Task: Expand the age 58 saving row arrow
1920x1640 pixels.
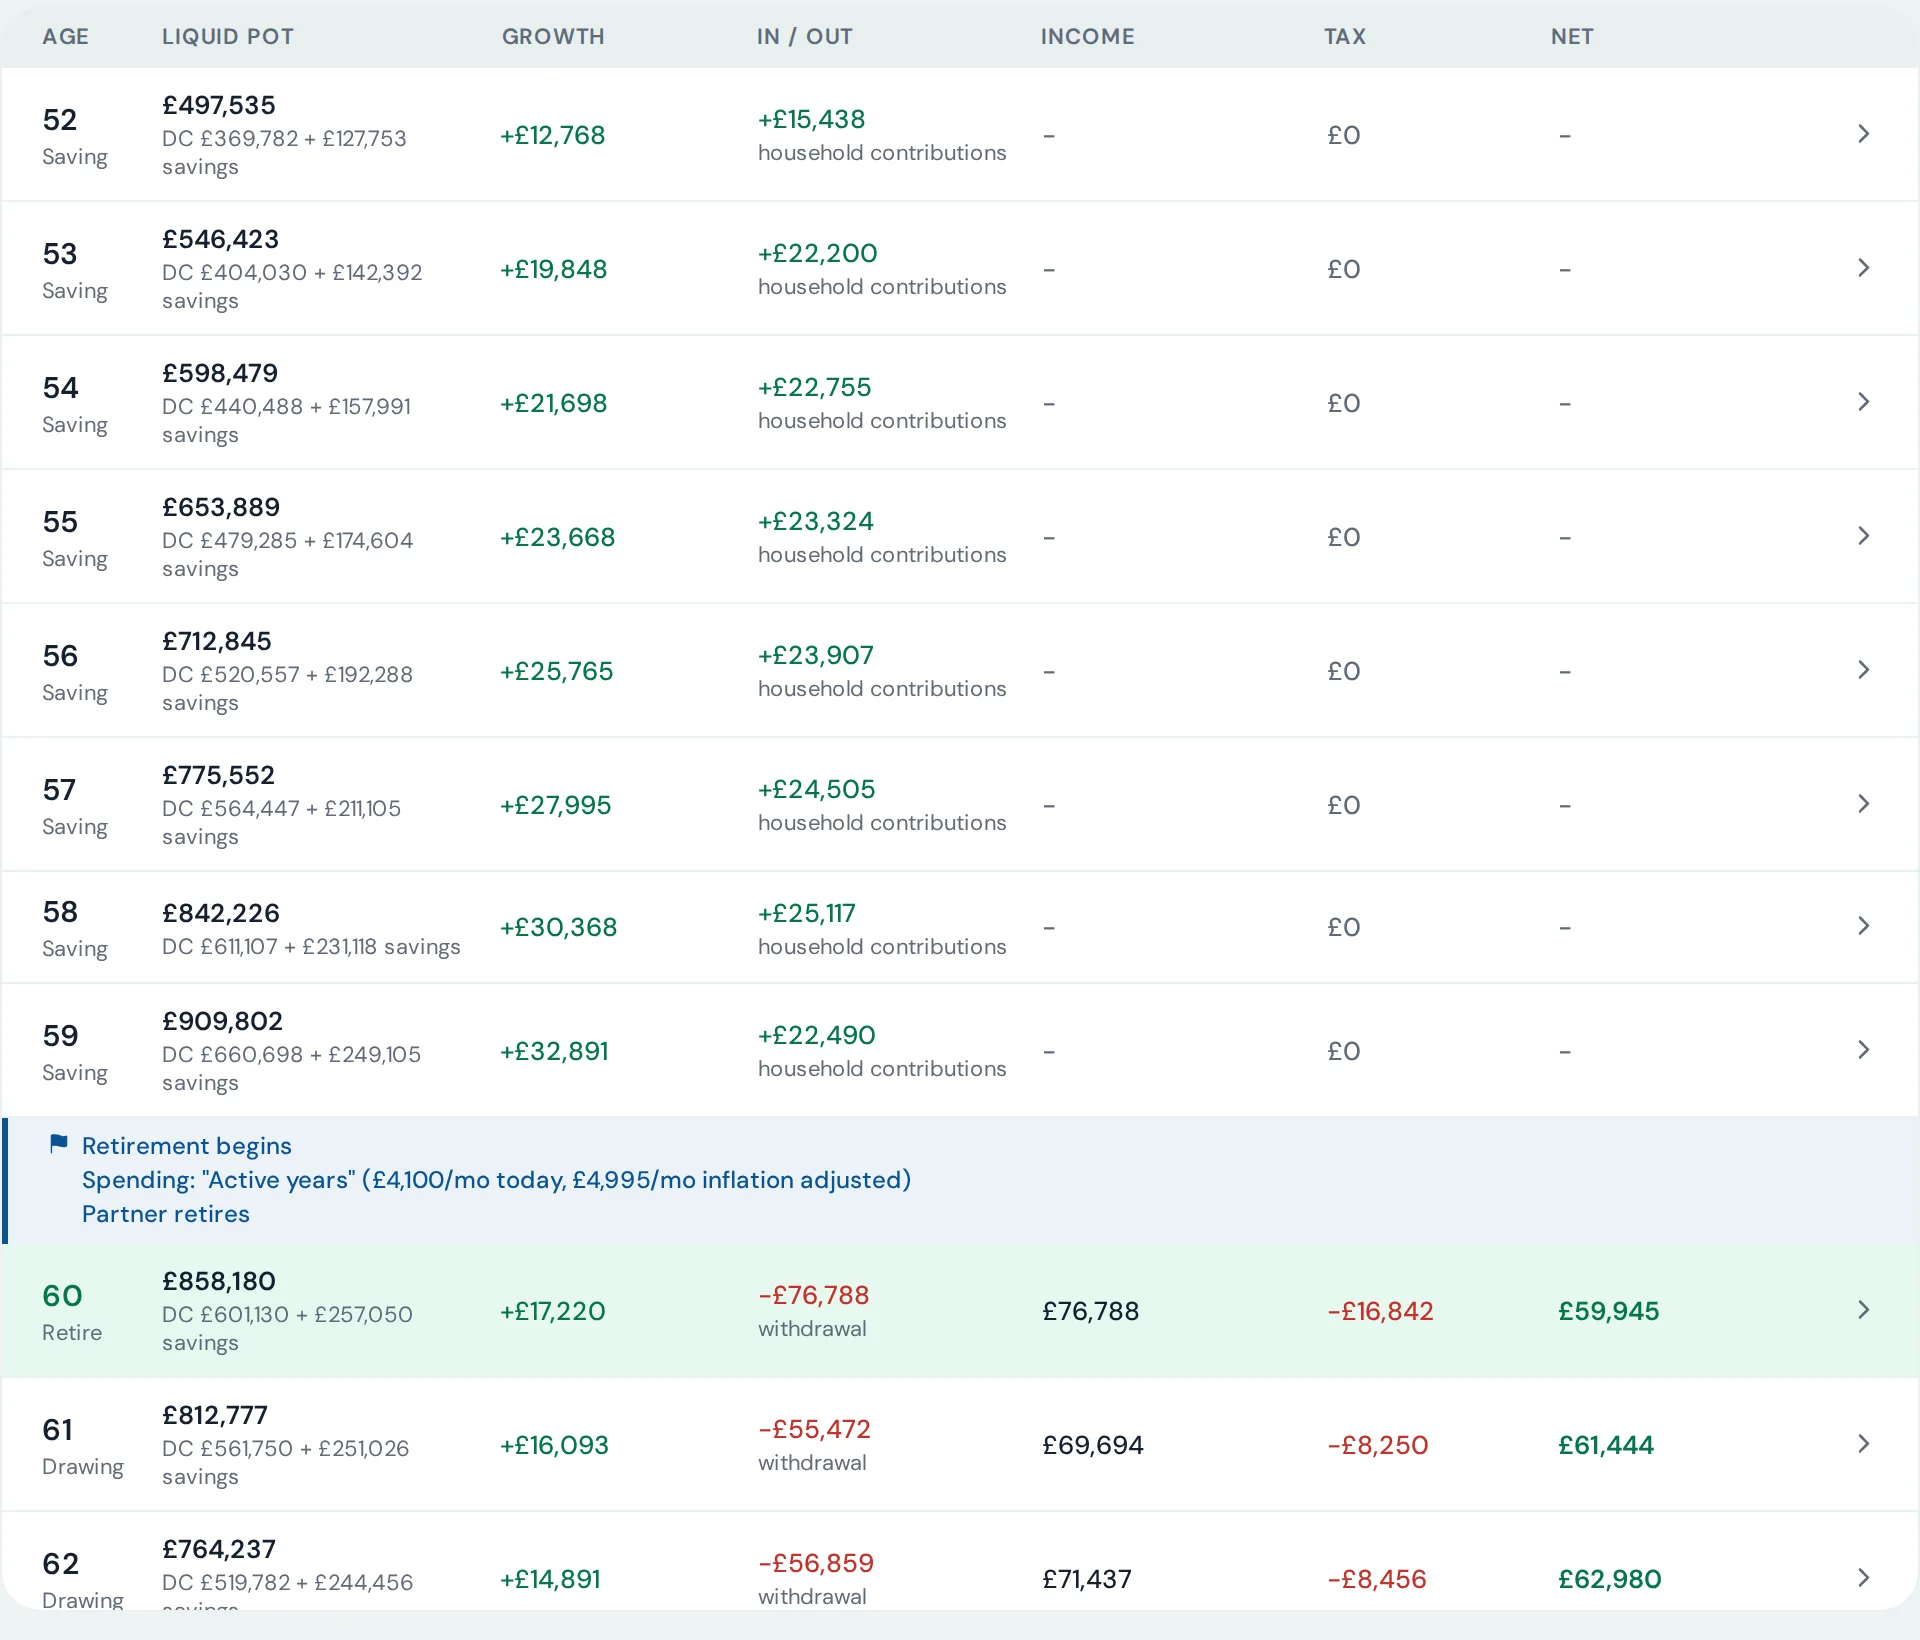Action: (1863, 926)
